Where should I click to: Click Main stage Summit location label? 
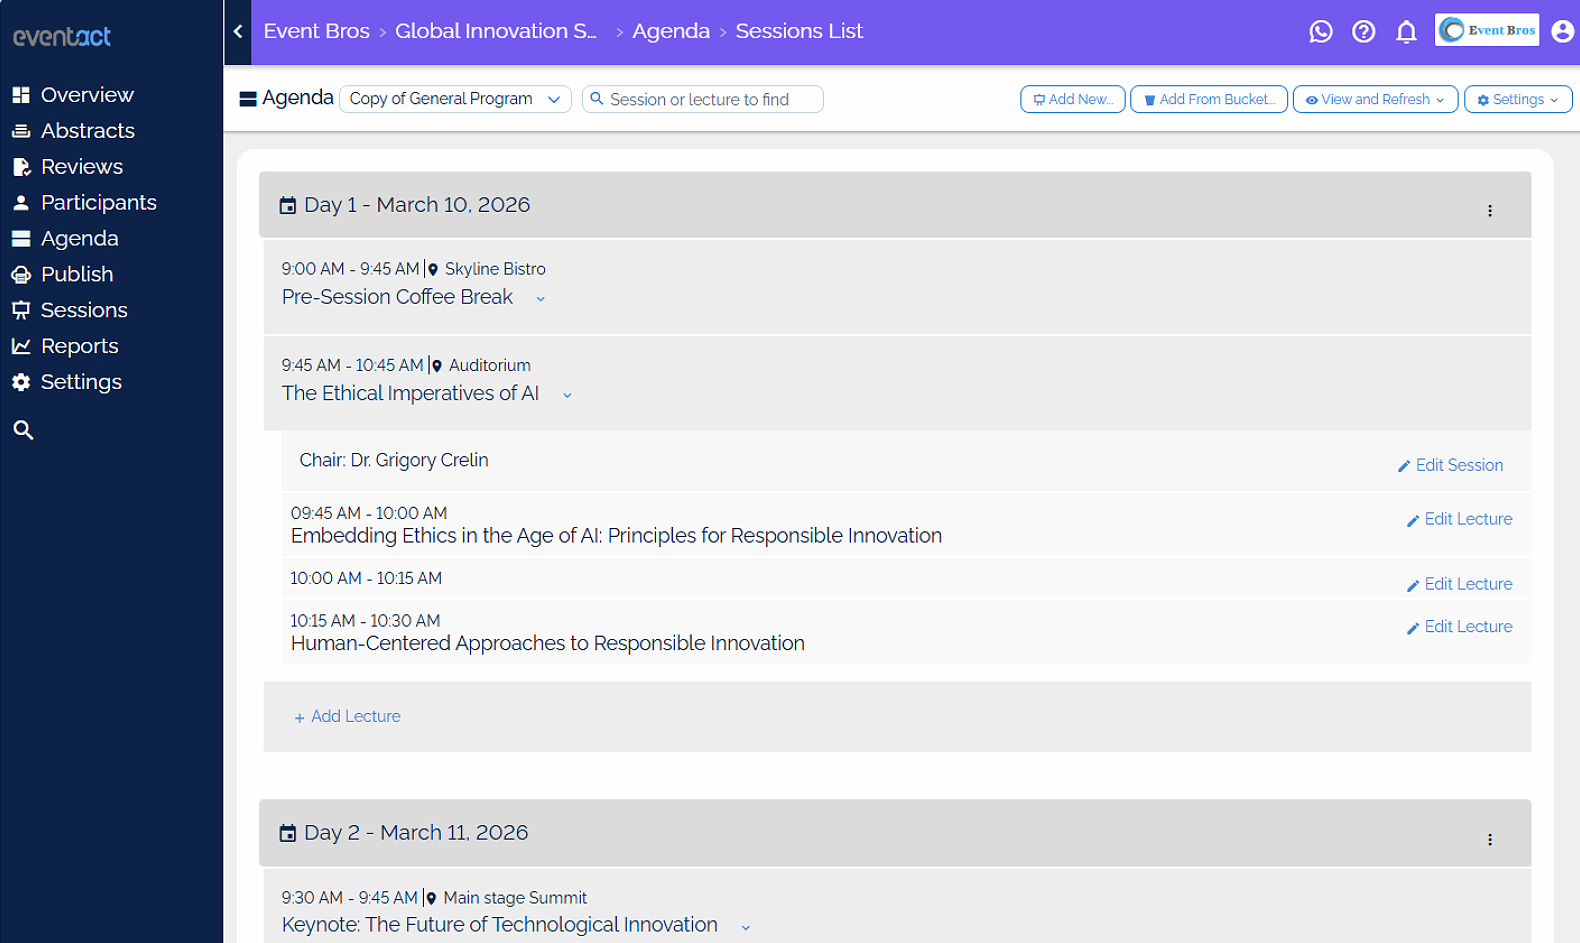coord(515,898)
